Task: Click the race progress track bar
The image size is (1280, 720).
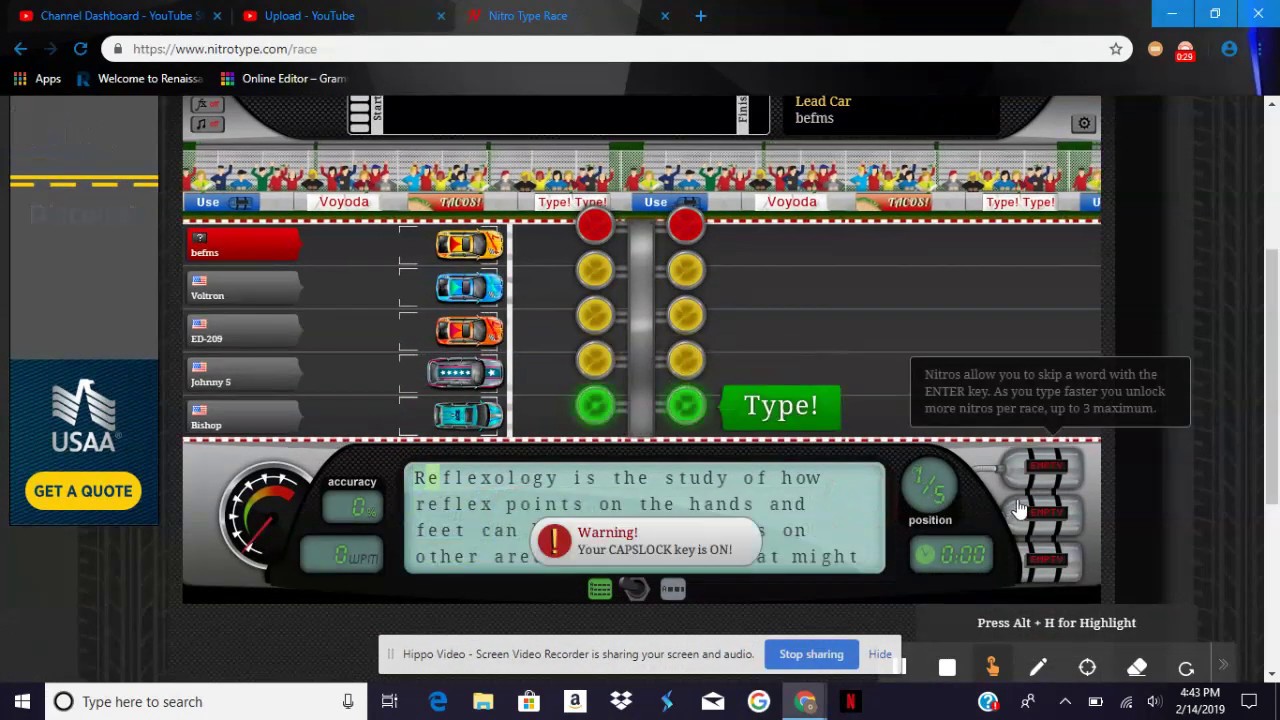Action: [x=558, y=113]
